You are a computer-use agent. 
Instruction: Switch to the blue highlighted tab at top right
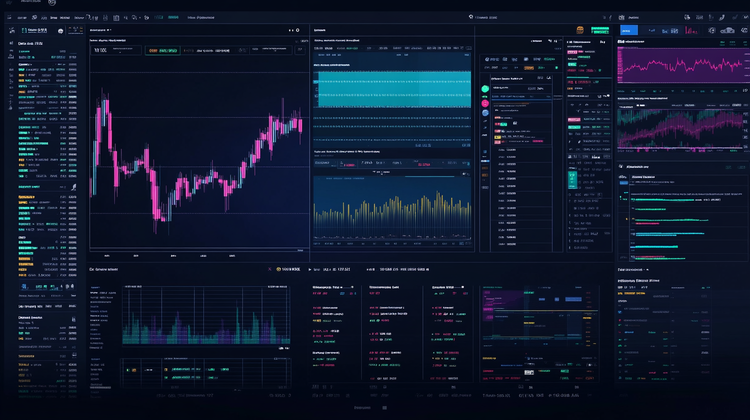[628, 31]
